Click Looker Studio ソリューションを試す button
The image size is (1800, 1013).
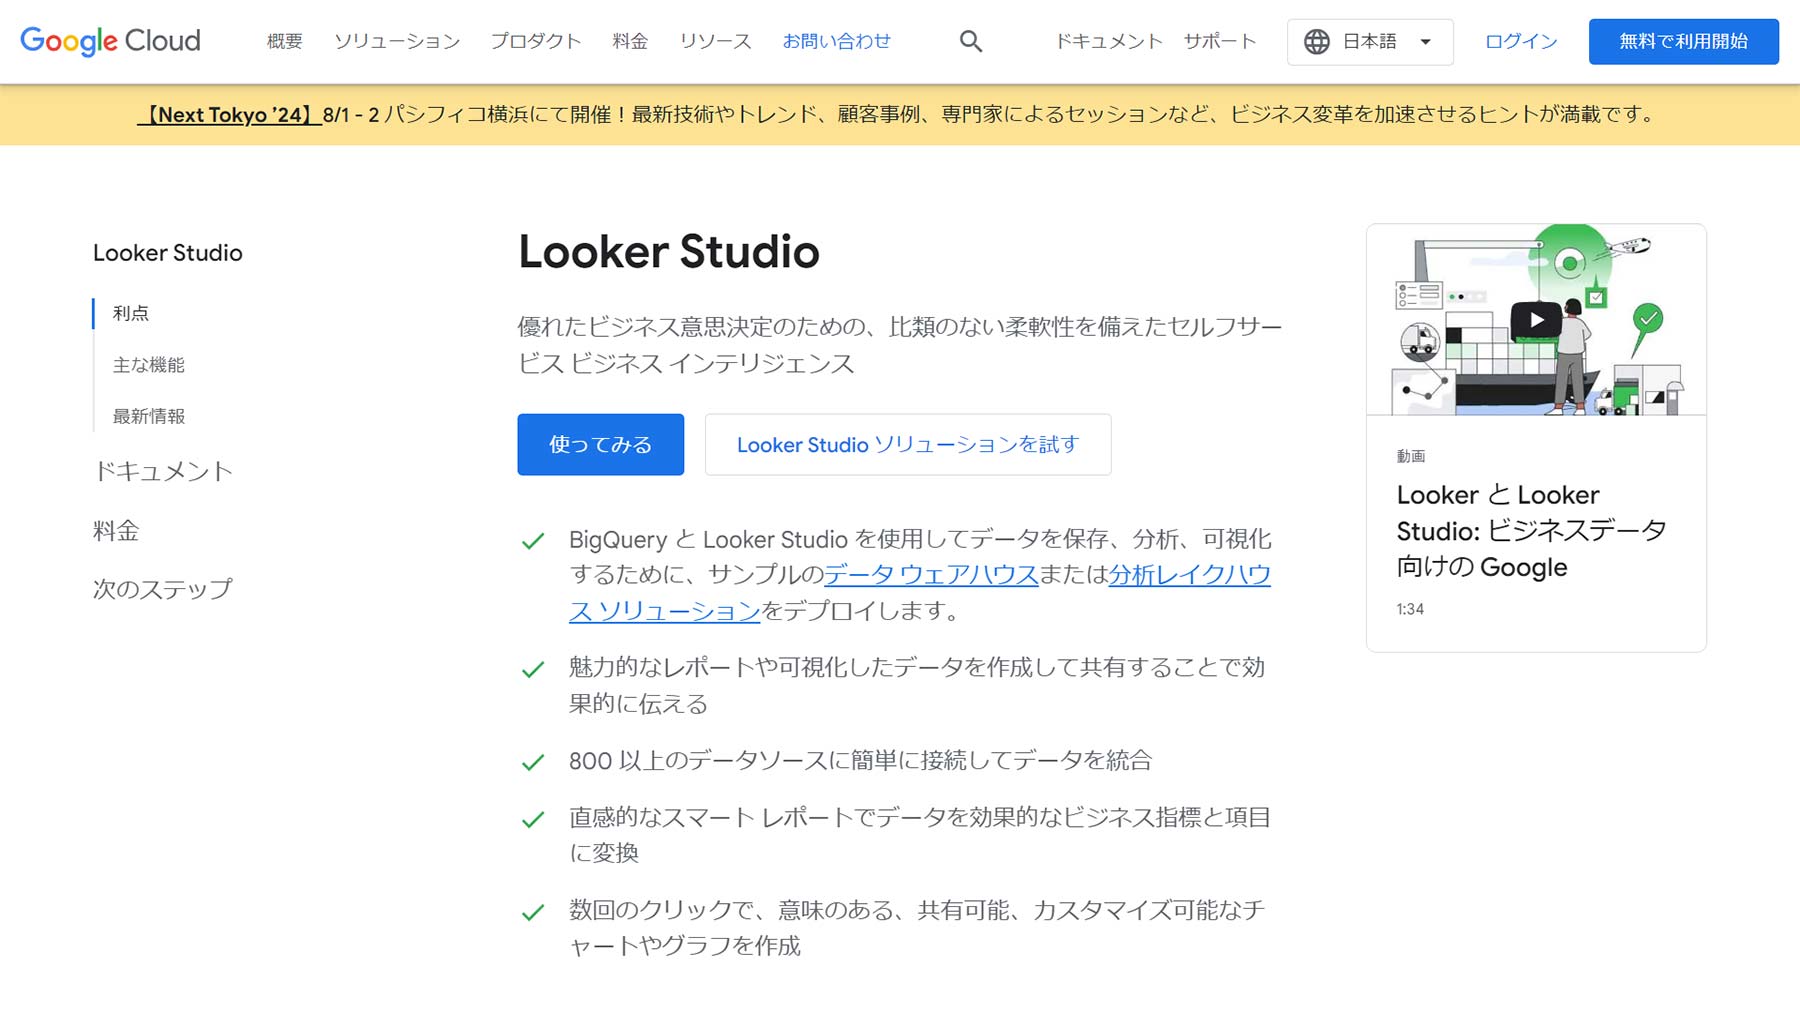pyautogui.click(x=908, y=444)
